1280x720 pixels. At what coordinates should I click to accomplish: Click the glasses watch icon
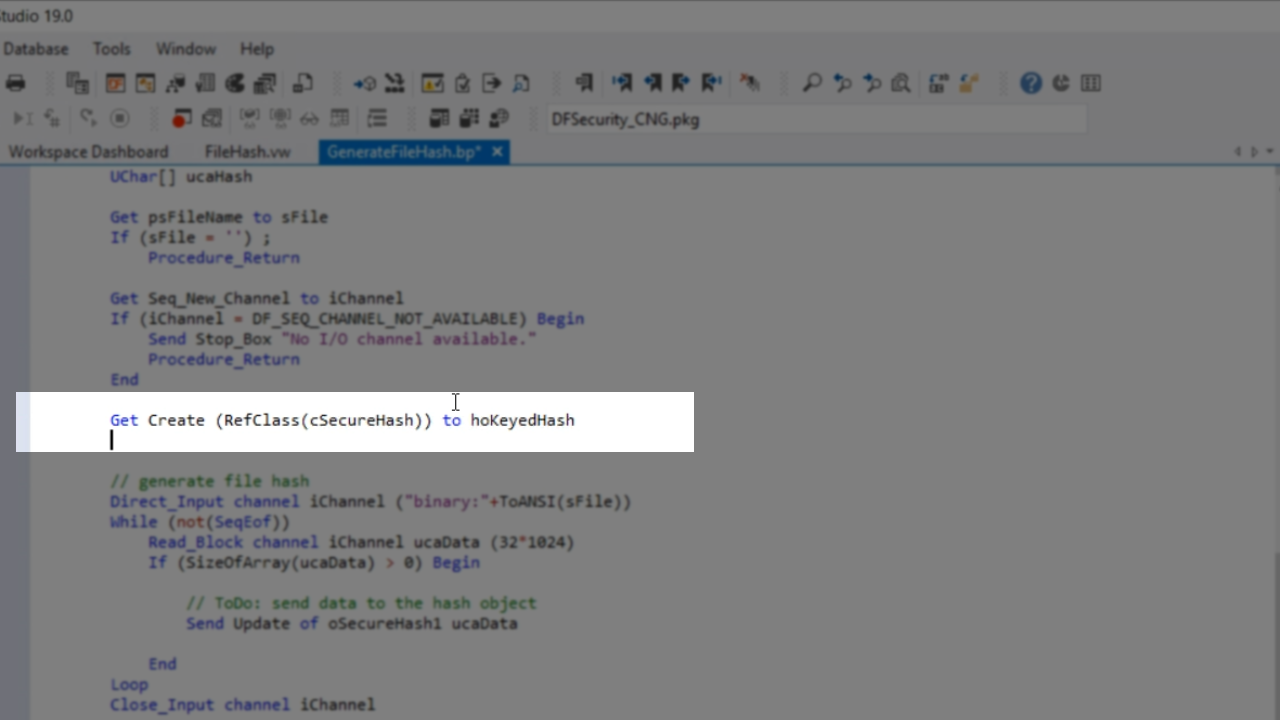click(x=310, y=119)
